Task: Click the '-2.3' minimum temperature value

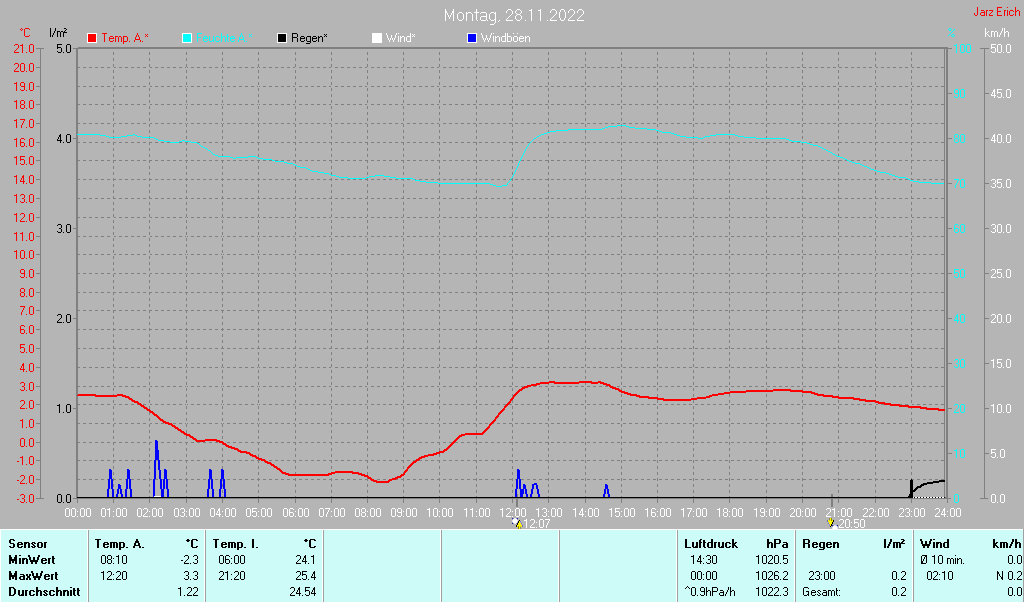Action: point(189,560)
